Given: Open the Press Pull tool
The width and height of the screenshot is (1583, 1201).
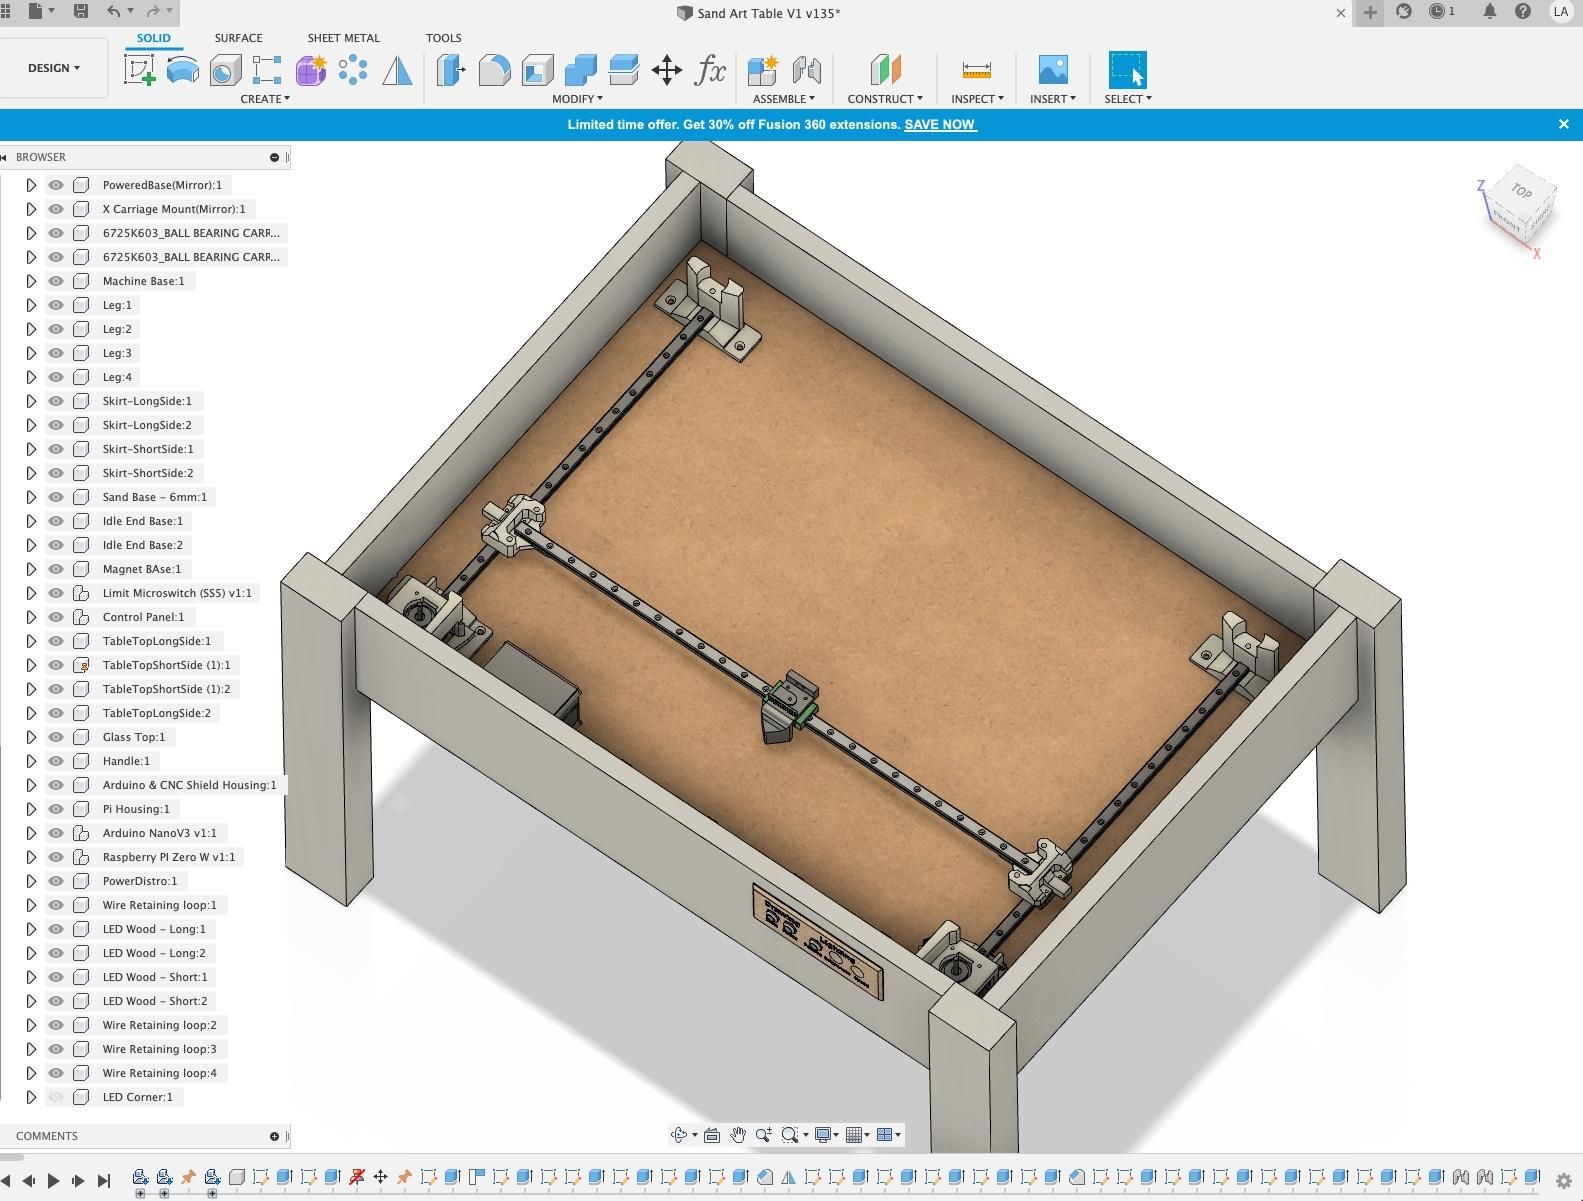Looking at the screenshot, I should coord(451,70).
